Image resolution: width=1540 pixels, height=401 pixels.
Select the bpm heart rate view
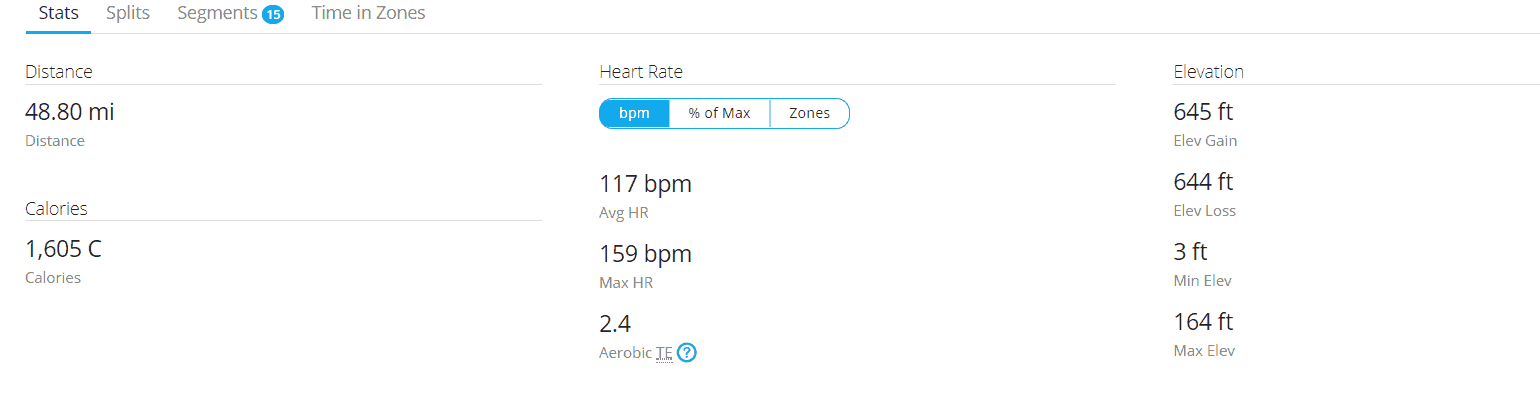click(634, 114)
